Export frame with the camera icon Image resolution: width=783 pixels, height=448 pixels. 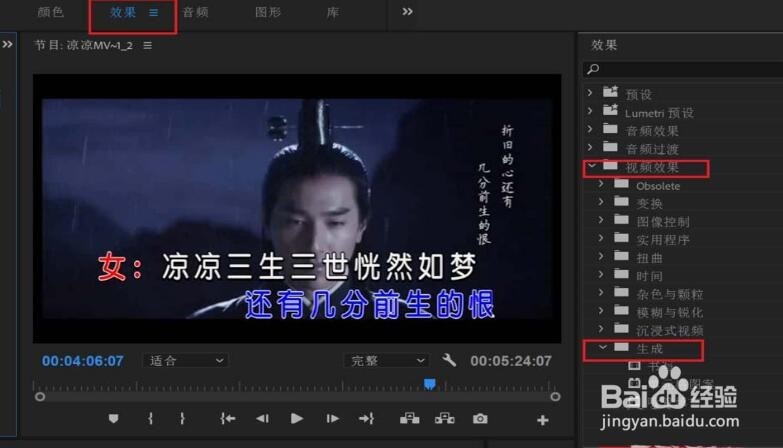tap(480, 419)
